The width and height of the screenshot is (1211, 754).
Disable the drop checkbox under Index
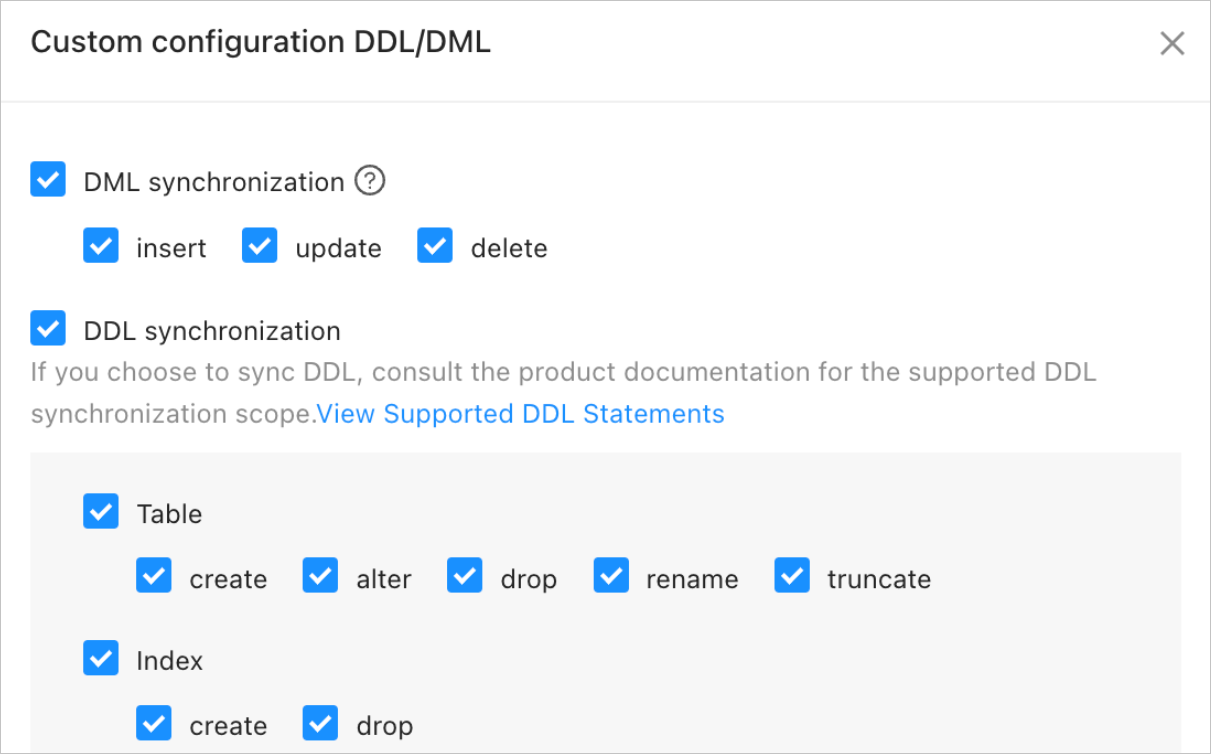320,723
